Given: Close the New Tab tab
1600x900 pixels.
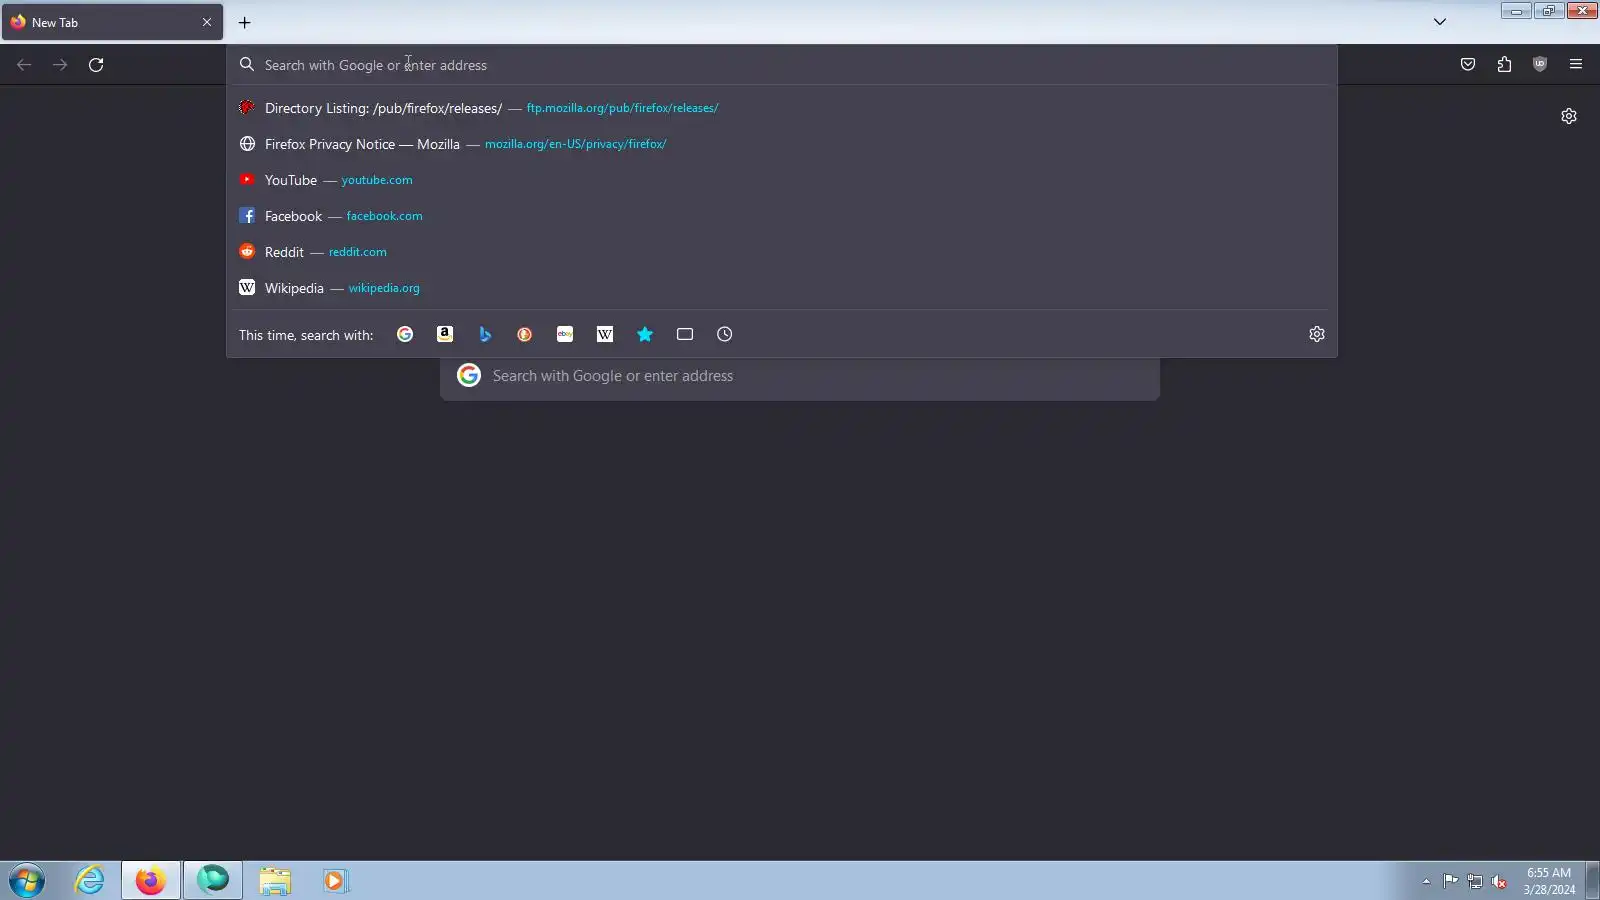Looking at the screenshot, I should click(207, 22).
